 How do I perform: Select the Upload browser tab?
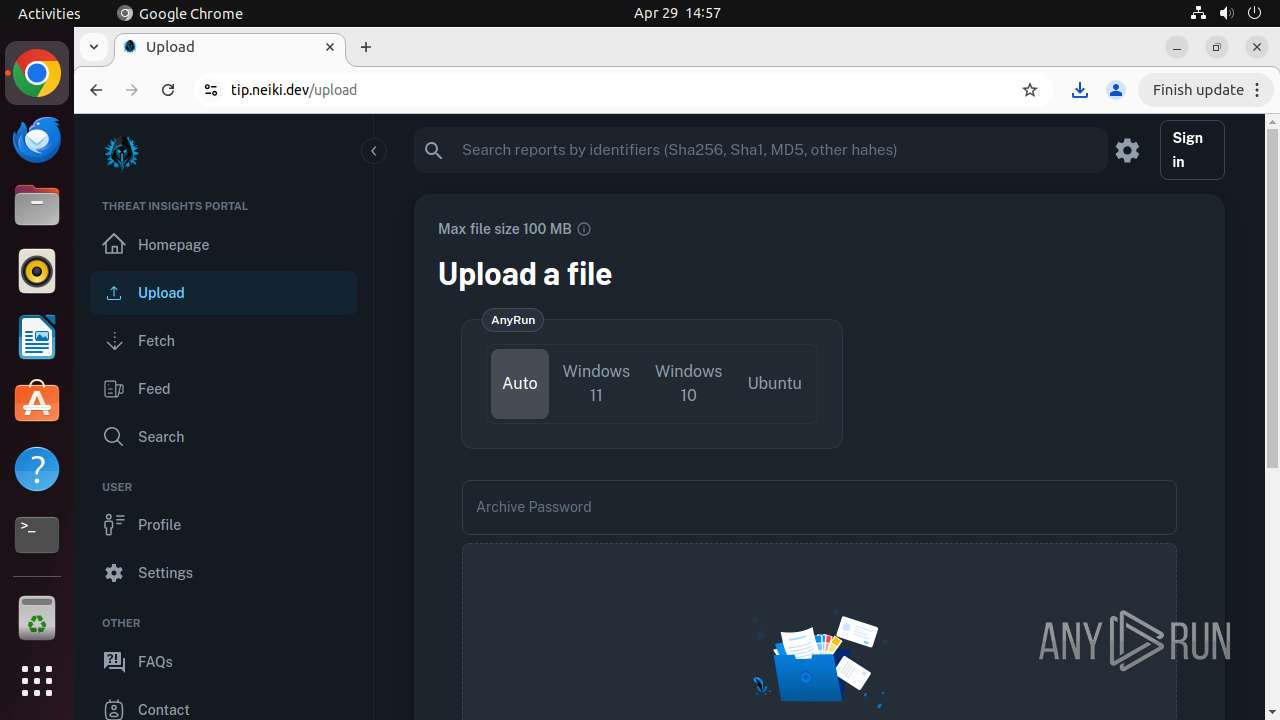230,47
